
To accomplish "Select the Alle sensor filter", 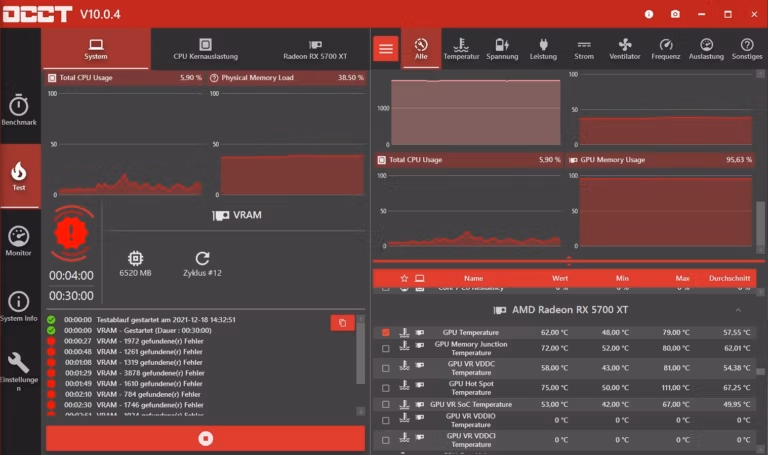I will [421, 49].
